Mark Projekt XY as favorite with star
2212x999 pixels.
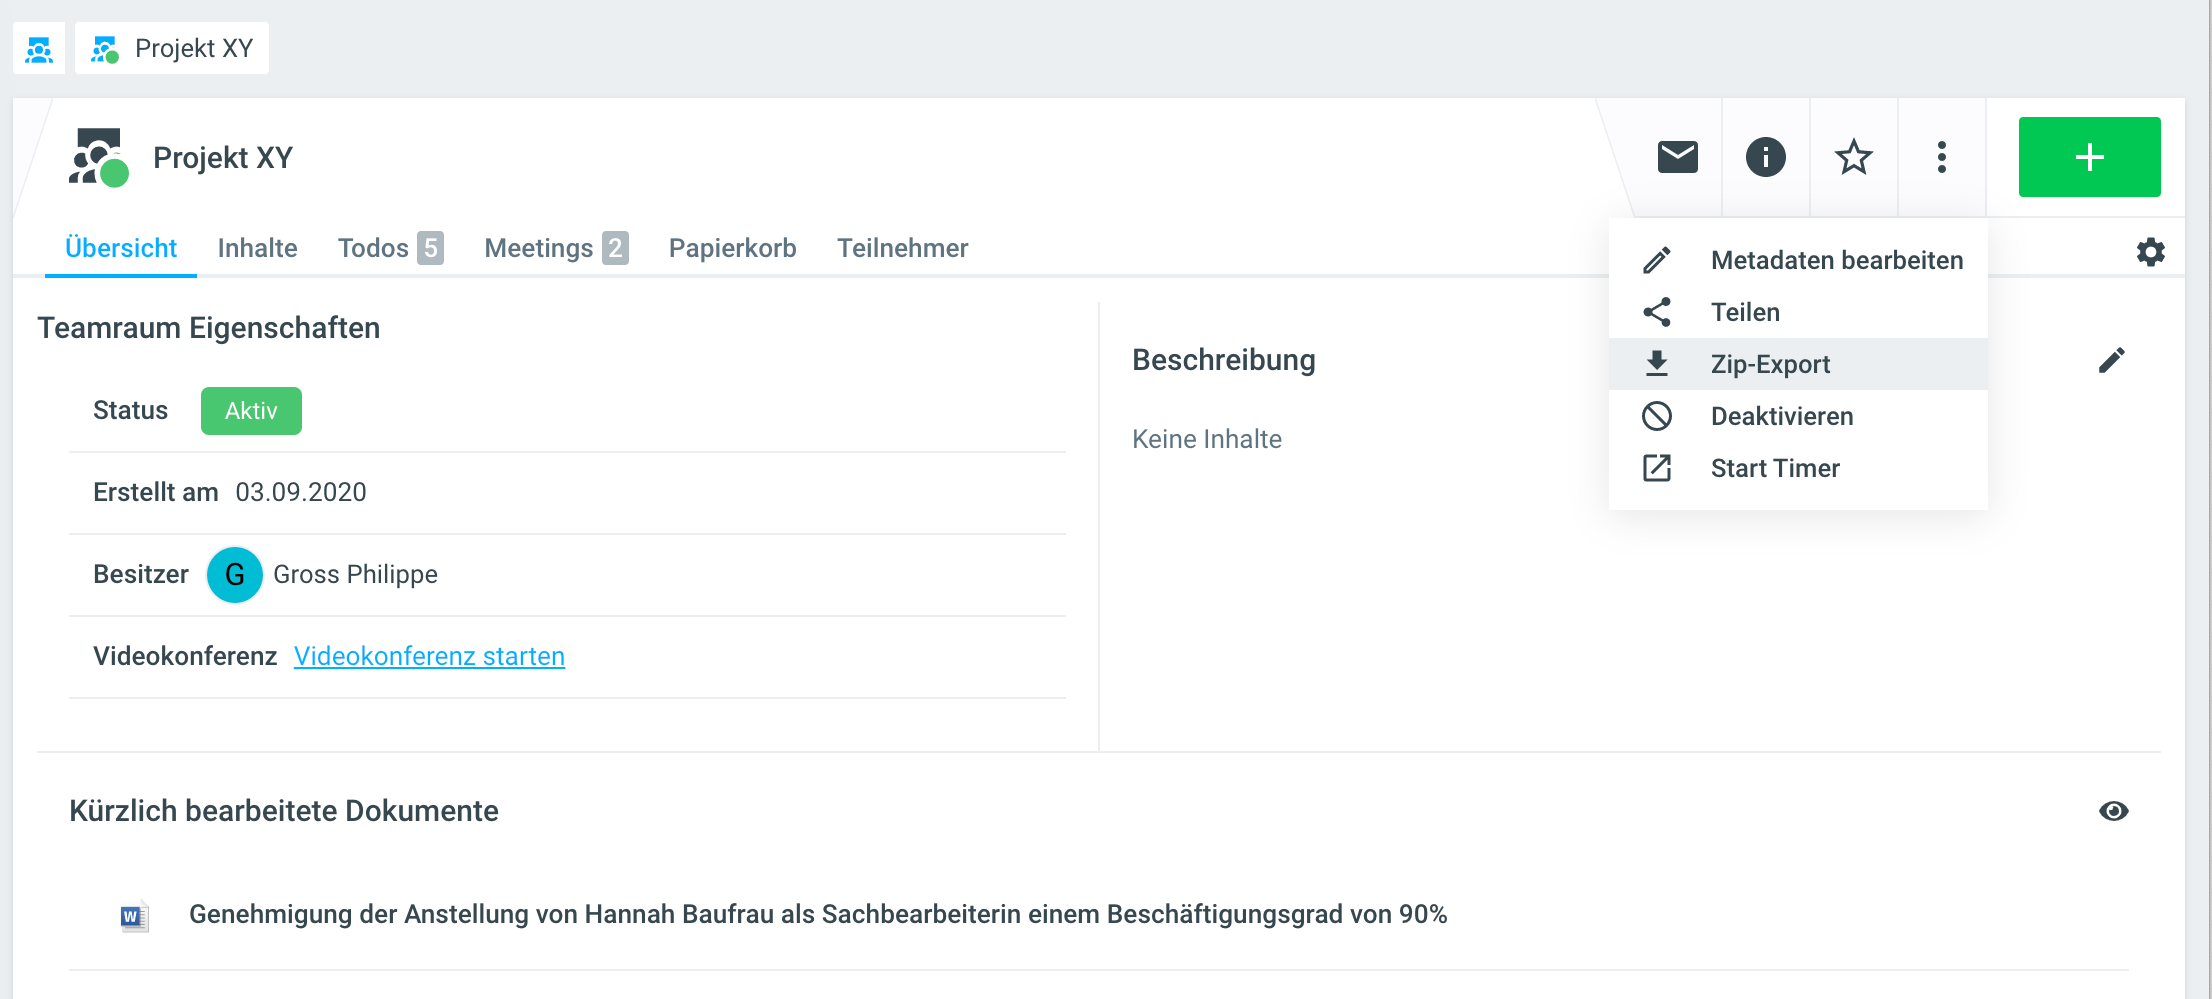[1853, 157]
